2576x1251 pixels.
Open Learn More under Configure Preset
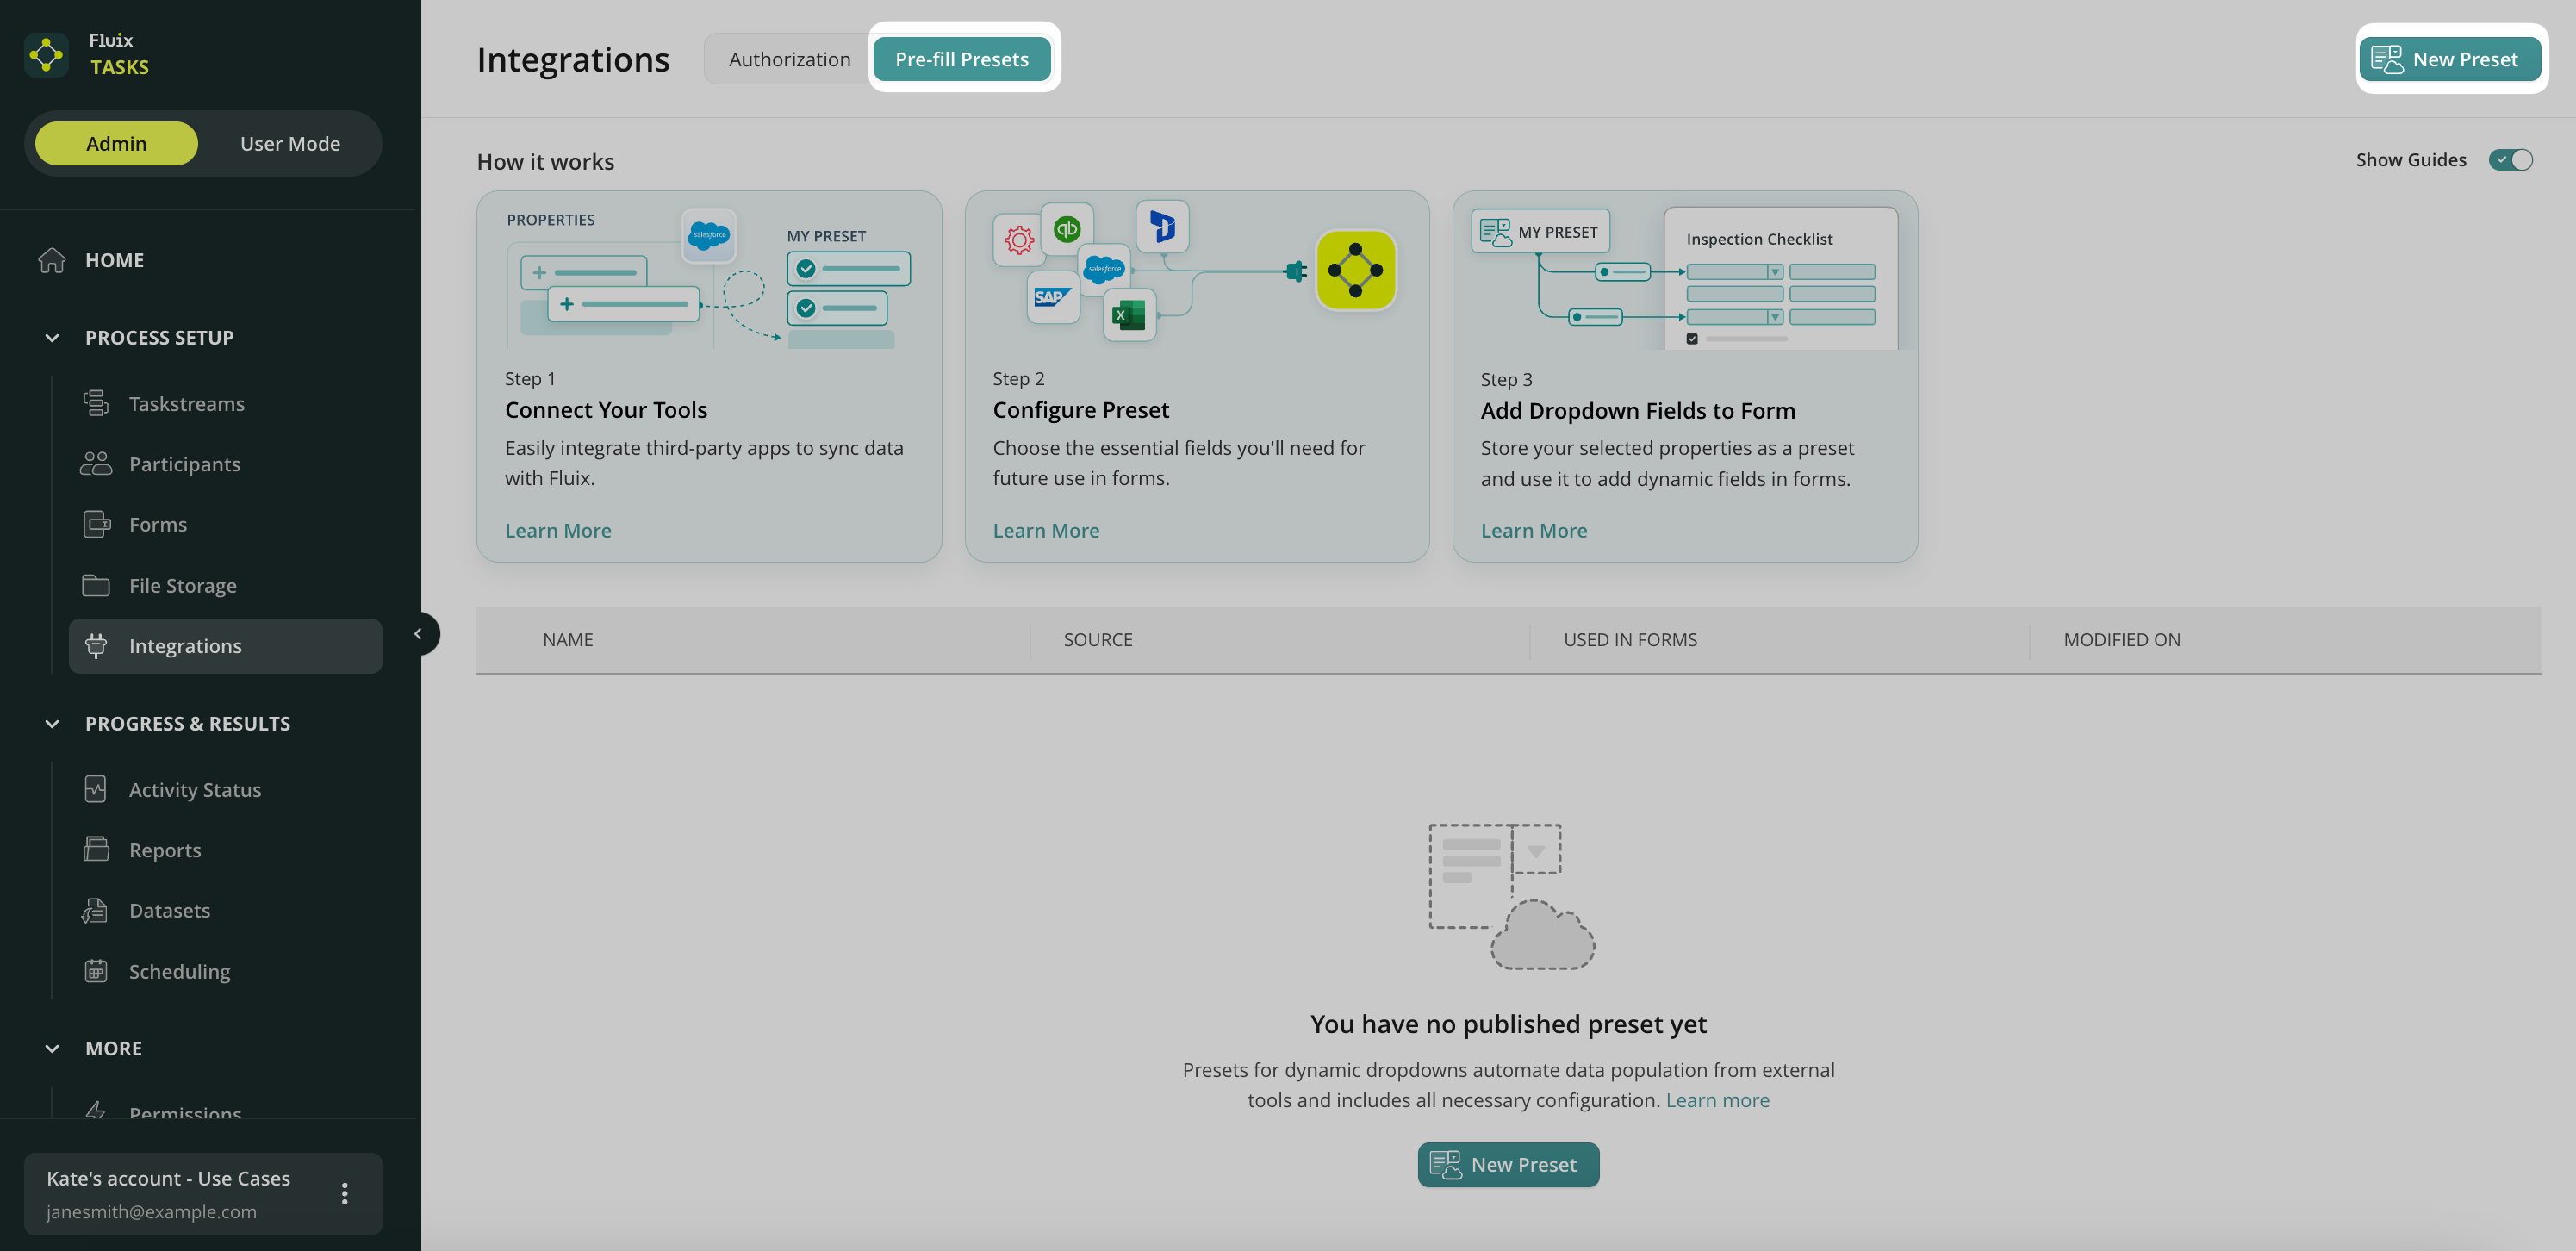point(1045,531)
